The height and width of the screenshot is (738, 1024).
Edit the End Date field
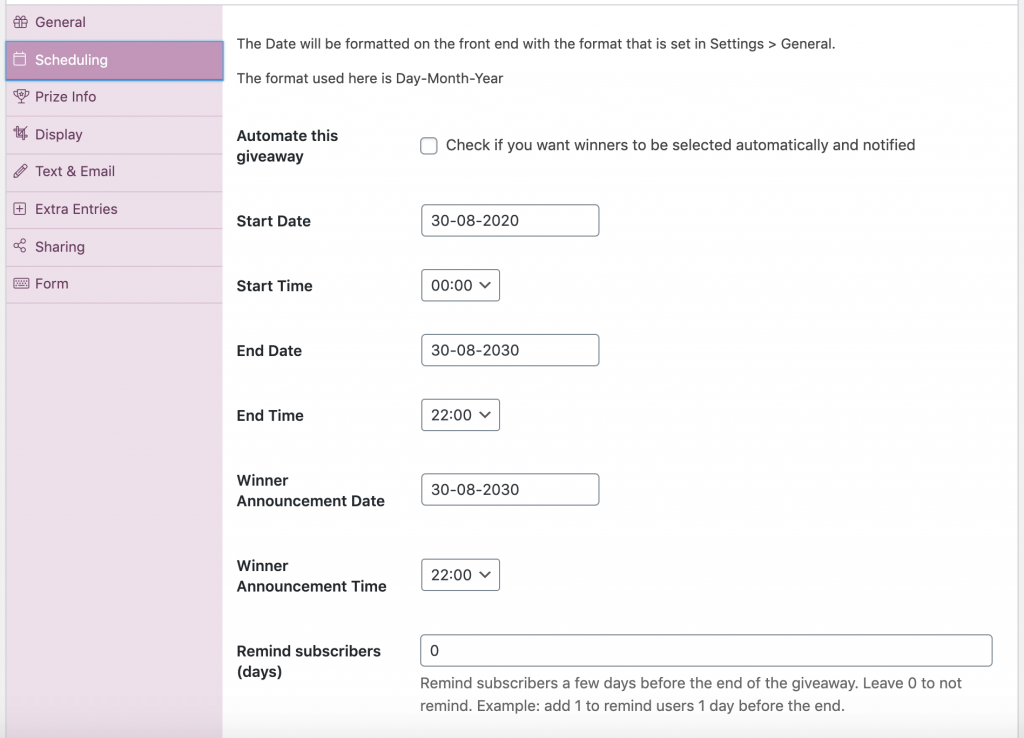[510, 350]
